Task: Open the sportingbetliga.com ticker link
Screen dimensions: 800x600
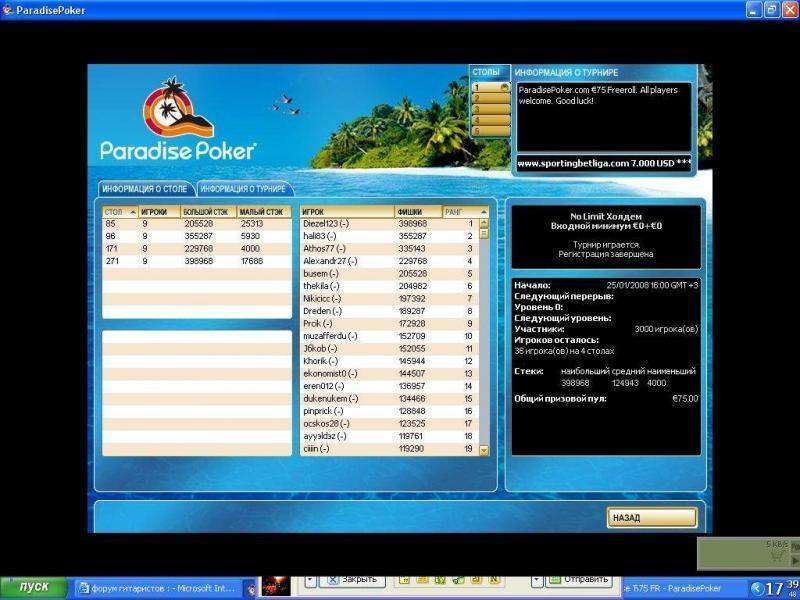Action: tap(604, 163)
